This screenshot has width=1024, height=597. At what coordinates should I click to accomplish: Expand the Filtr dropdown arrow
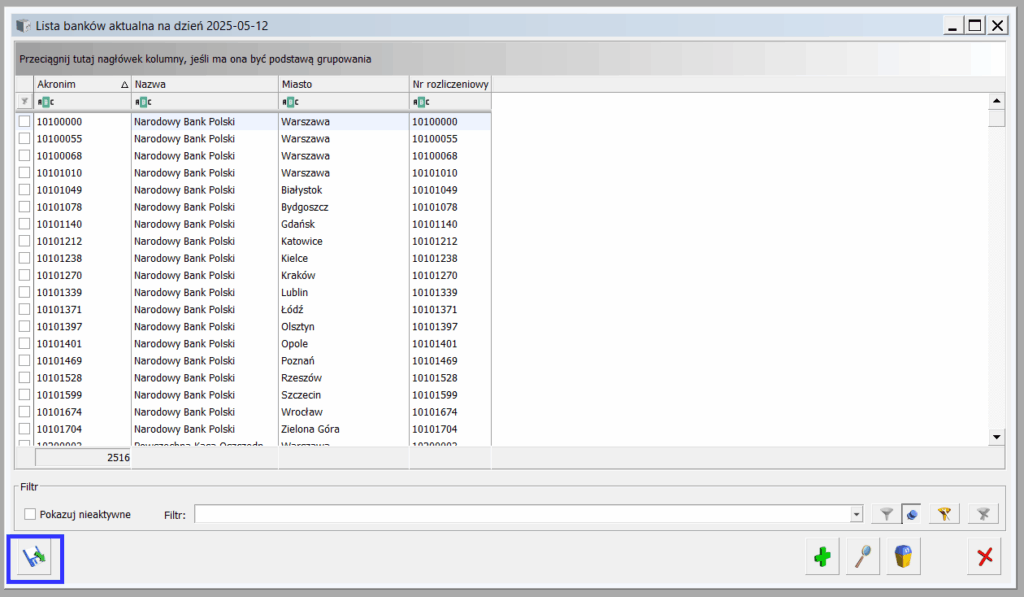point(856,514)
